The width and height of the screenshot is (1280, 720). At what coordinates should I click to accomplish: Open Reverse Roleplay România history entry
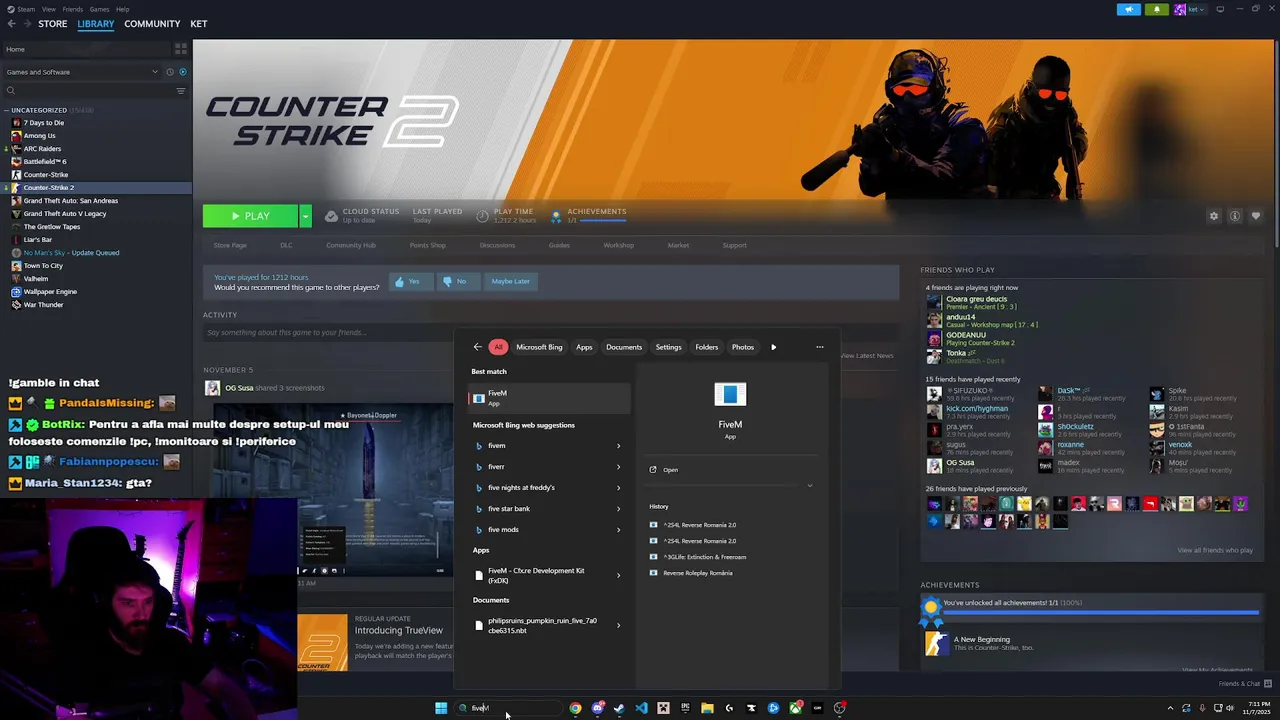tap(698, 573)
